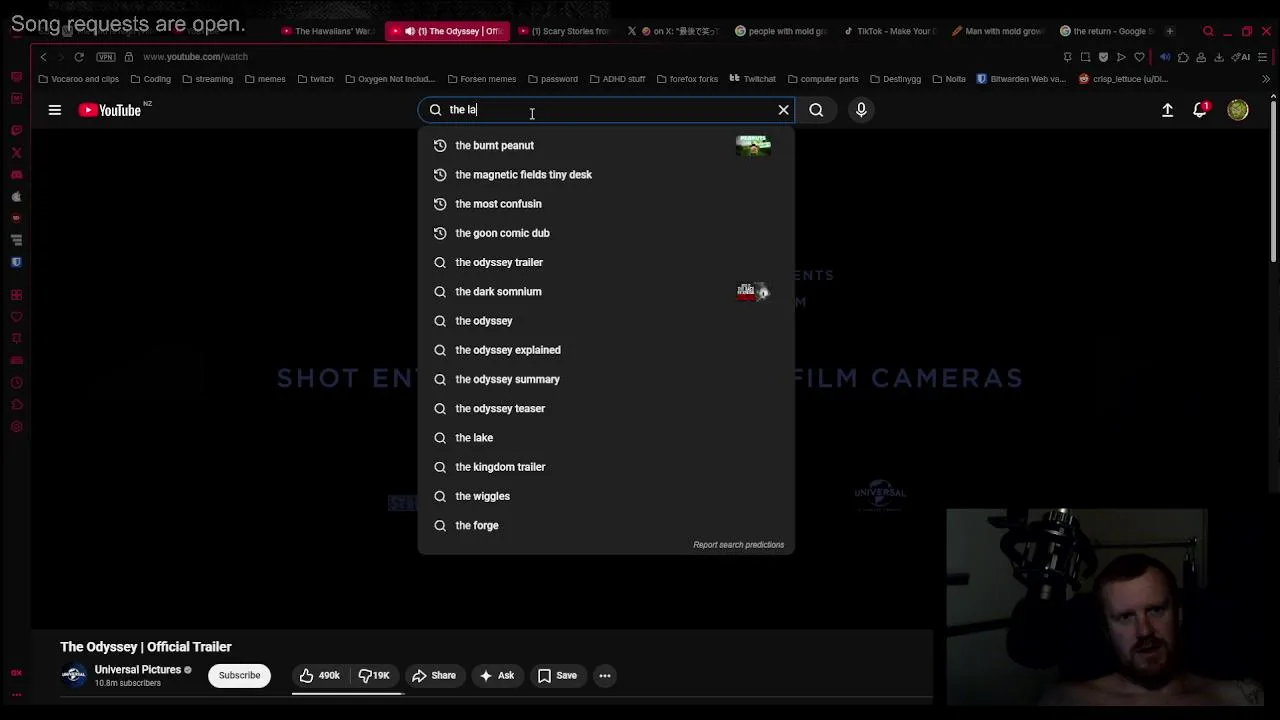Select suggestion 'the wiggles'

(606, 496)
